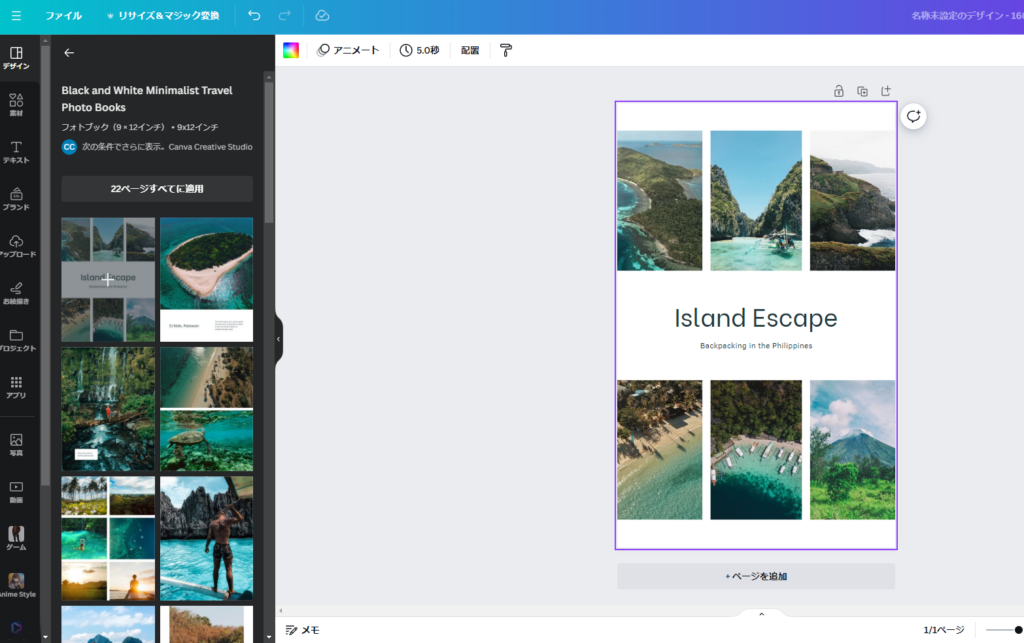Screen dimensions: 1024x643
Task: Go back using the panel back arrow
Action: [69, 53]
